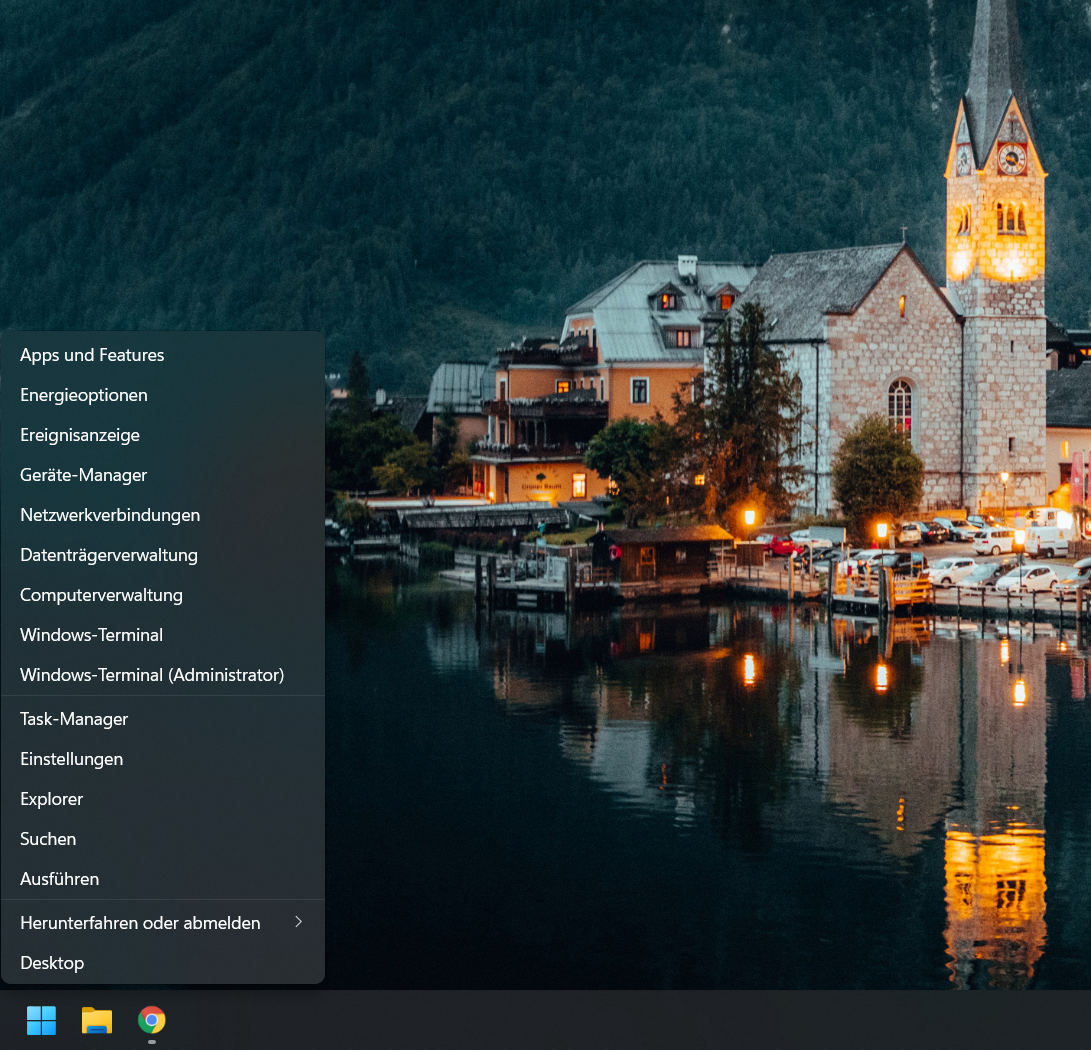The width and height of the screenshot is (1091, 1050).
Task: Expand Herunterfahren oder abmelden submenu
Action: (164, 923)
